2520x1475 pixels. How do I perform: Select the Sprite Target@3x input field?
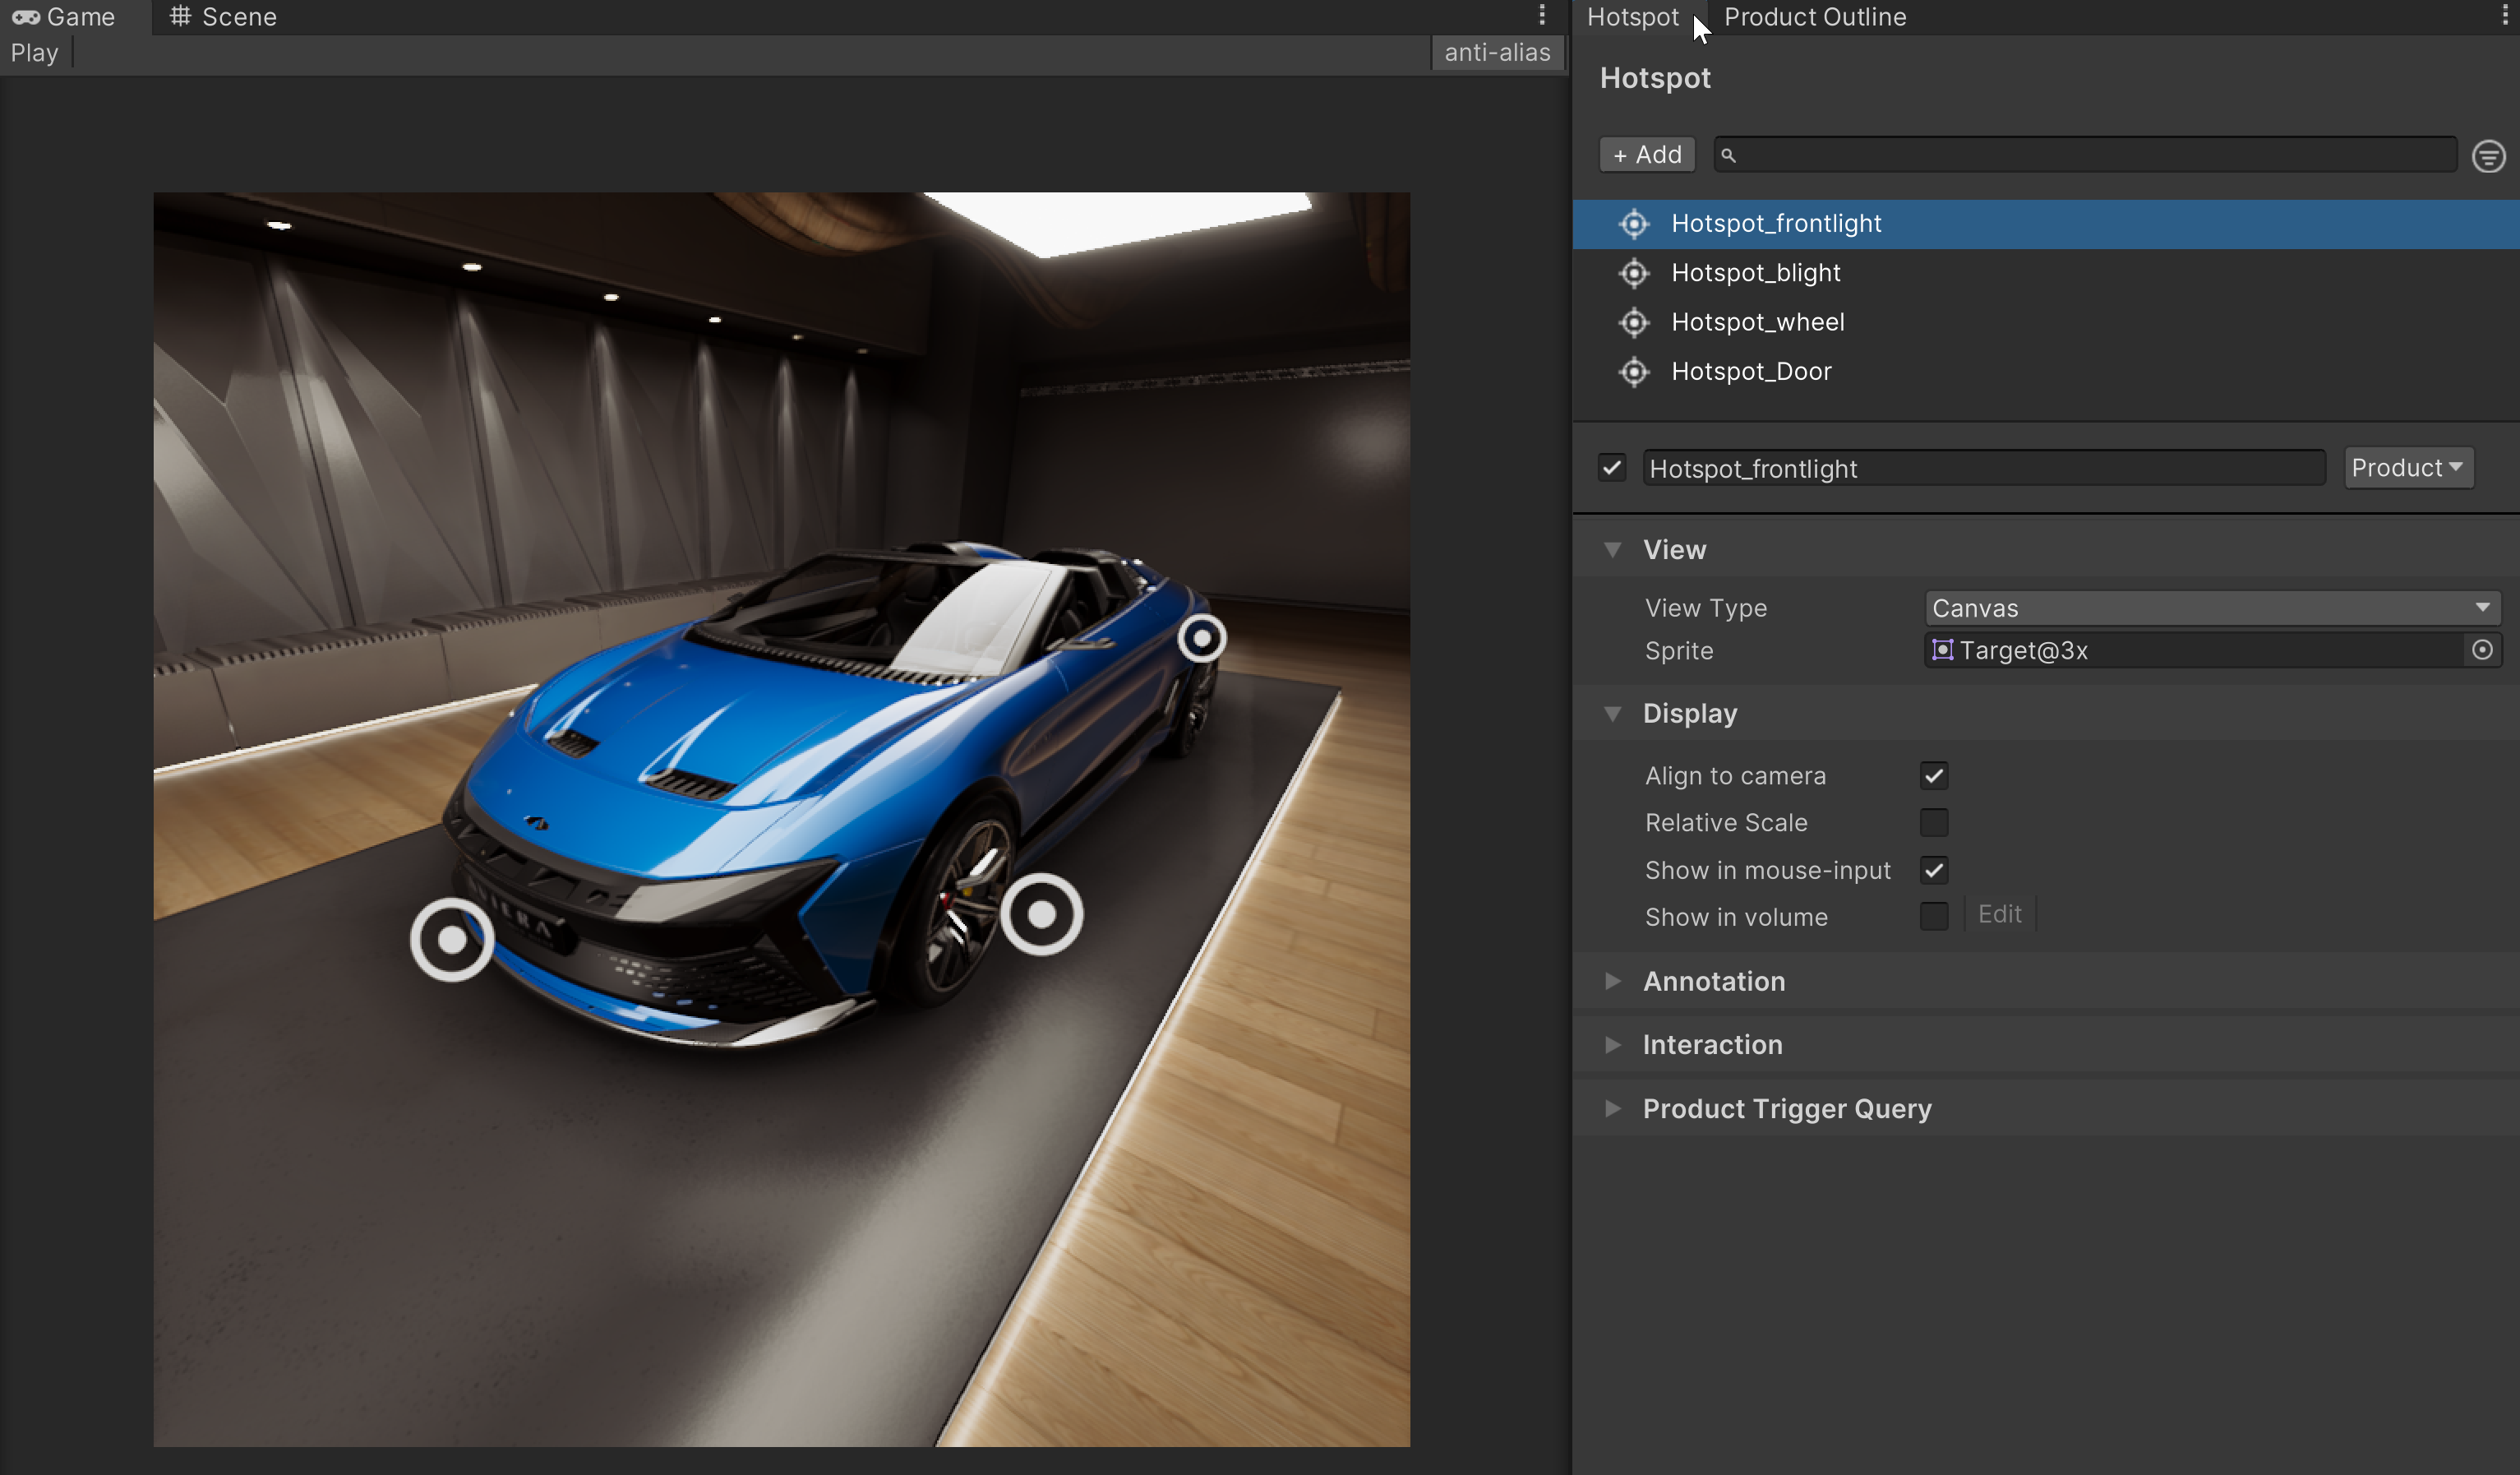click(2209, 650)
